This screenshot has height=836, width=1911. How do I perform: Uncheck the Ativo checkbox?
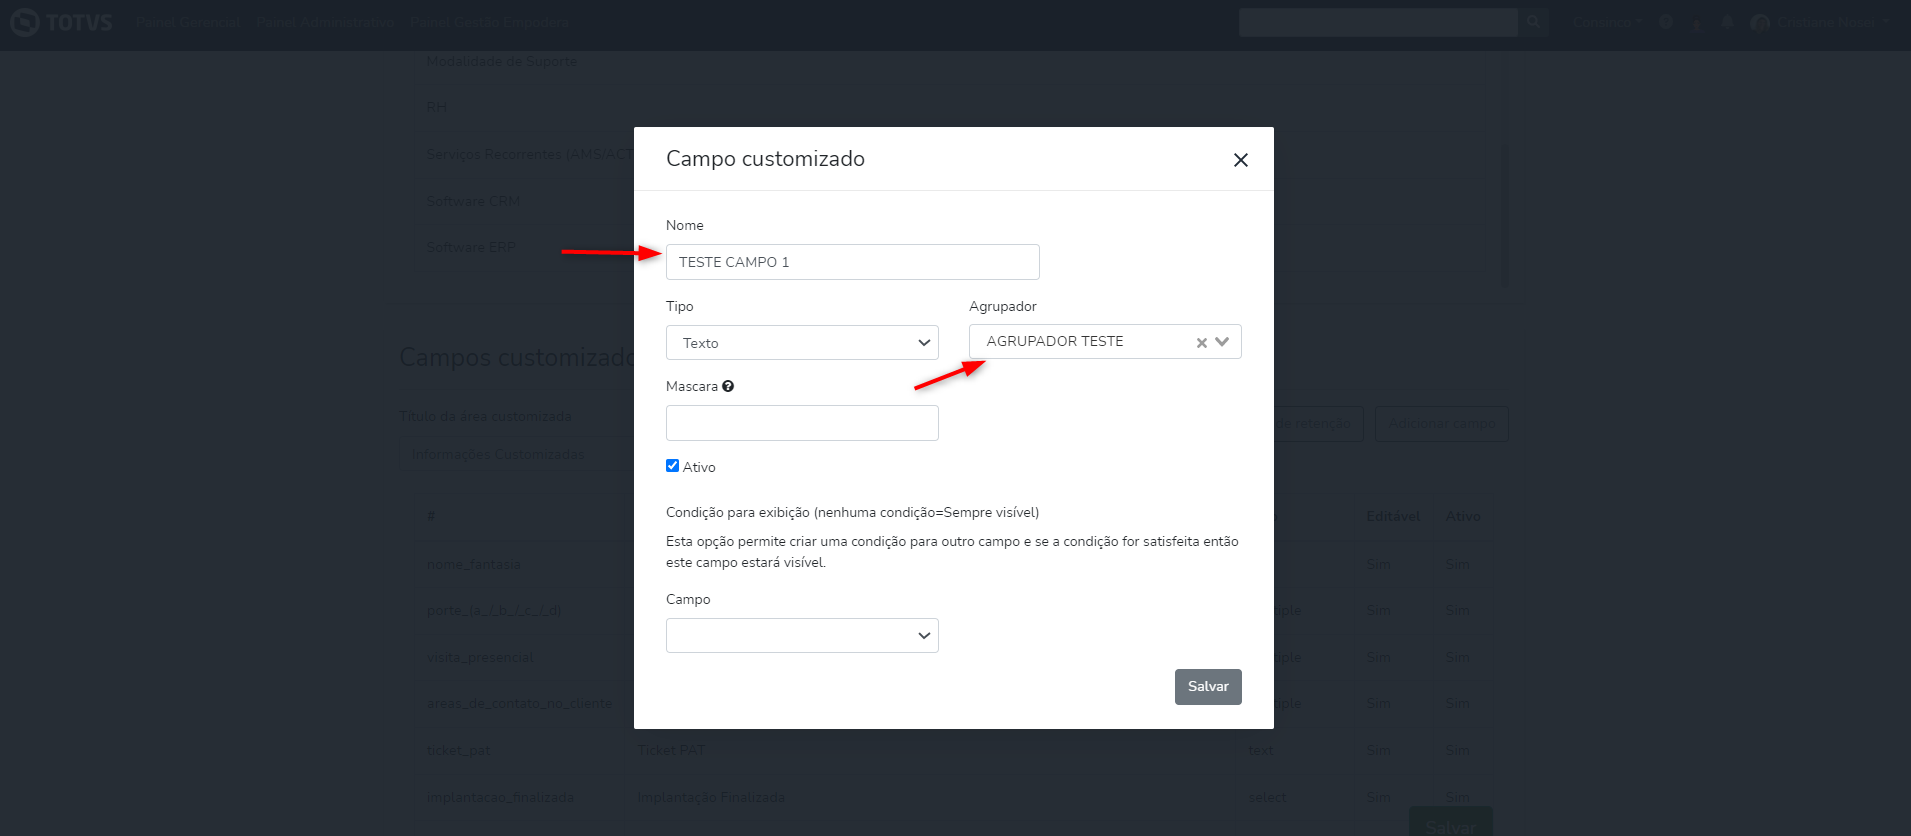point(673,466)
